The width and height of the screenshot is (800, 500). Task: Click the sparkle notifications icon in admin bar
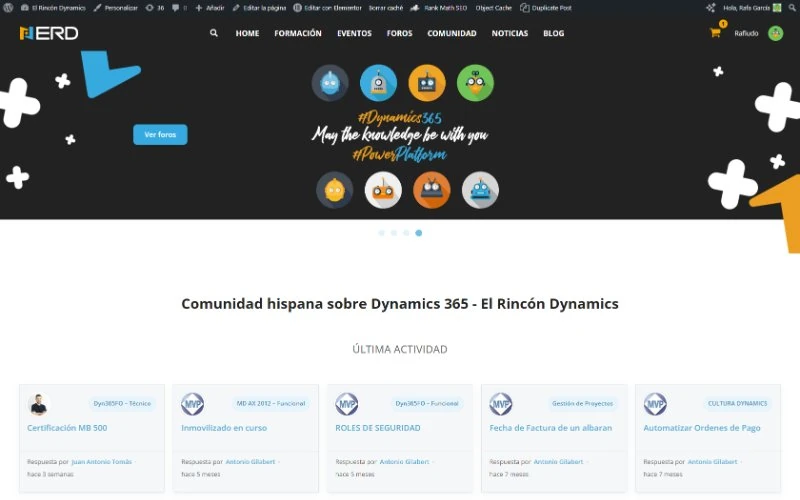tap(711, 8)
